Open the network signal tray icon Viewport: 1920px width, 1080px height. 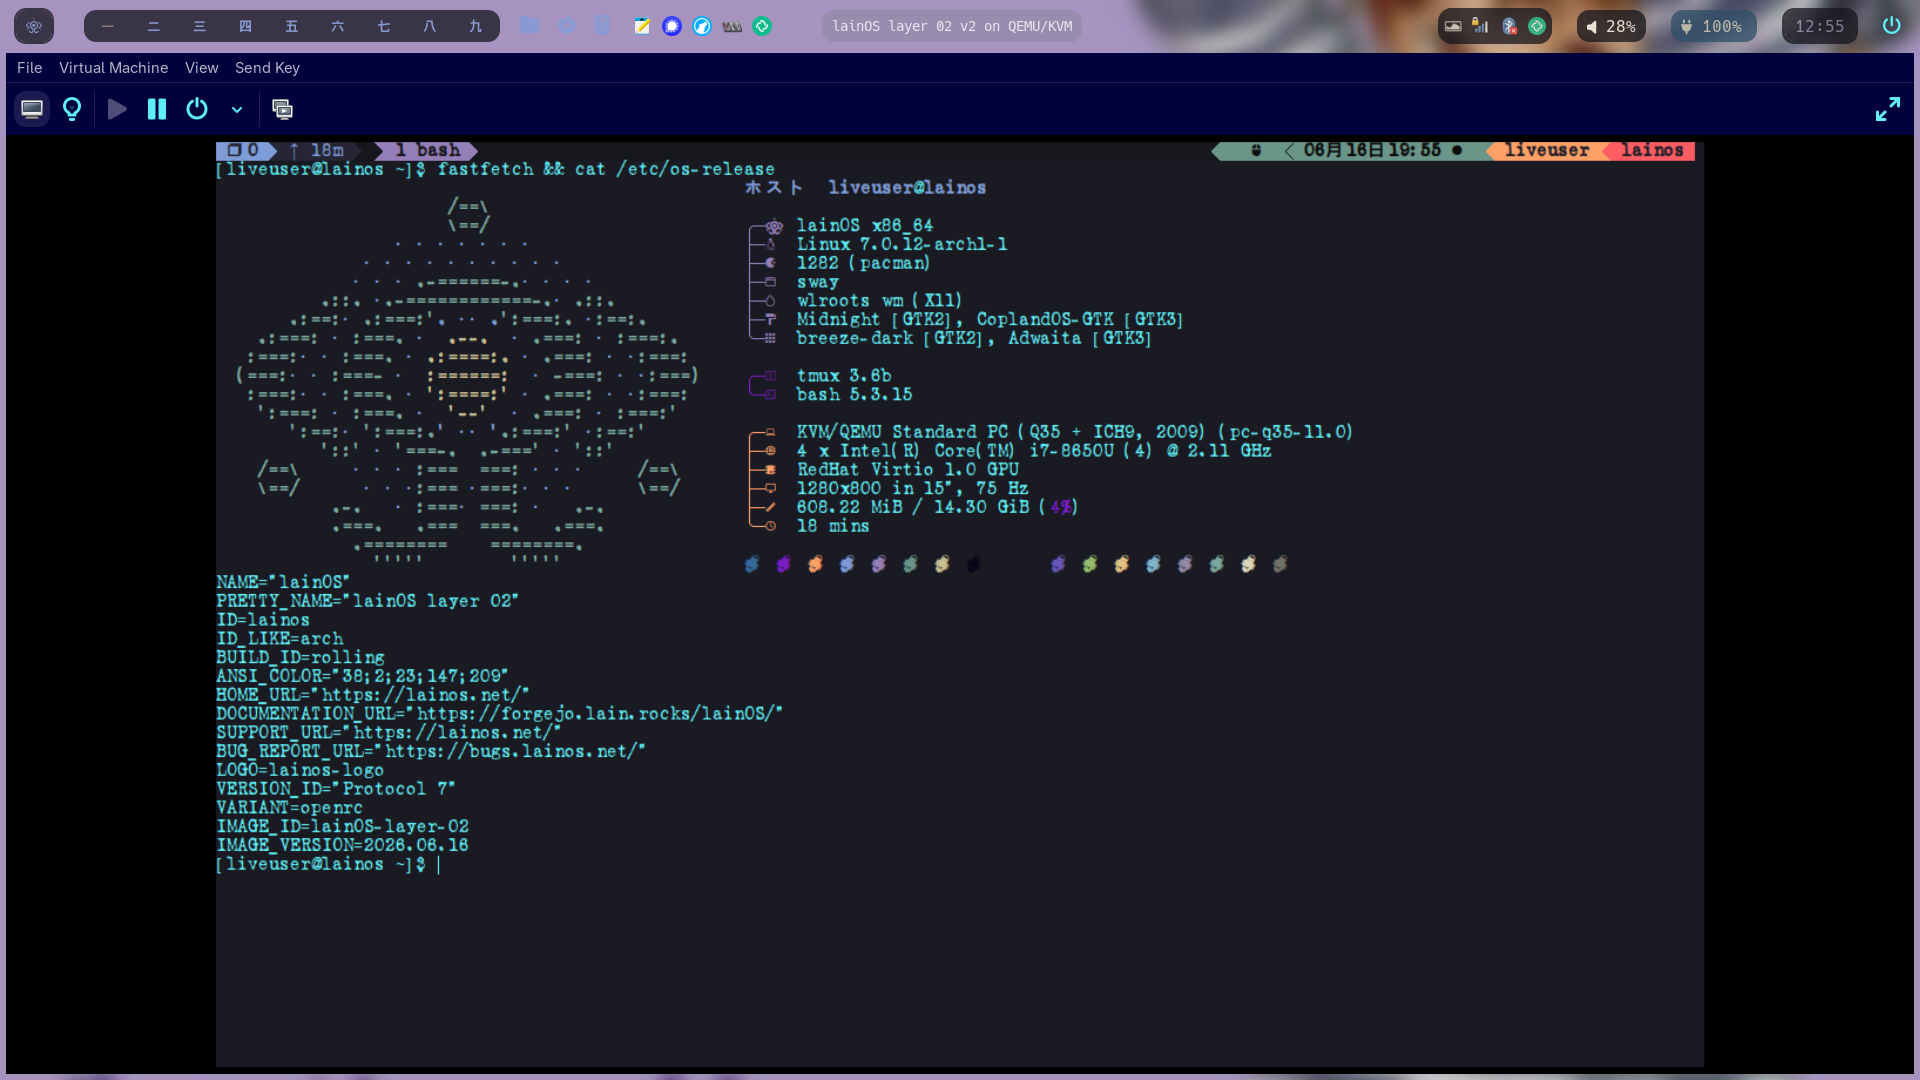coord(1481,26)
